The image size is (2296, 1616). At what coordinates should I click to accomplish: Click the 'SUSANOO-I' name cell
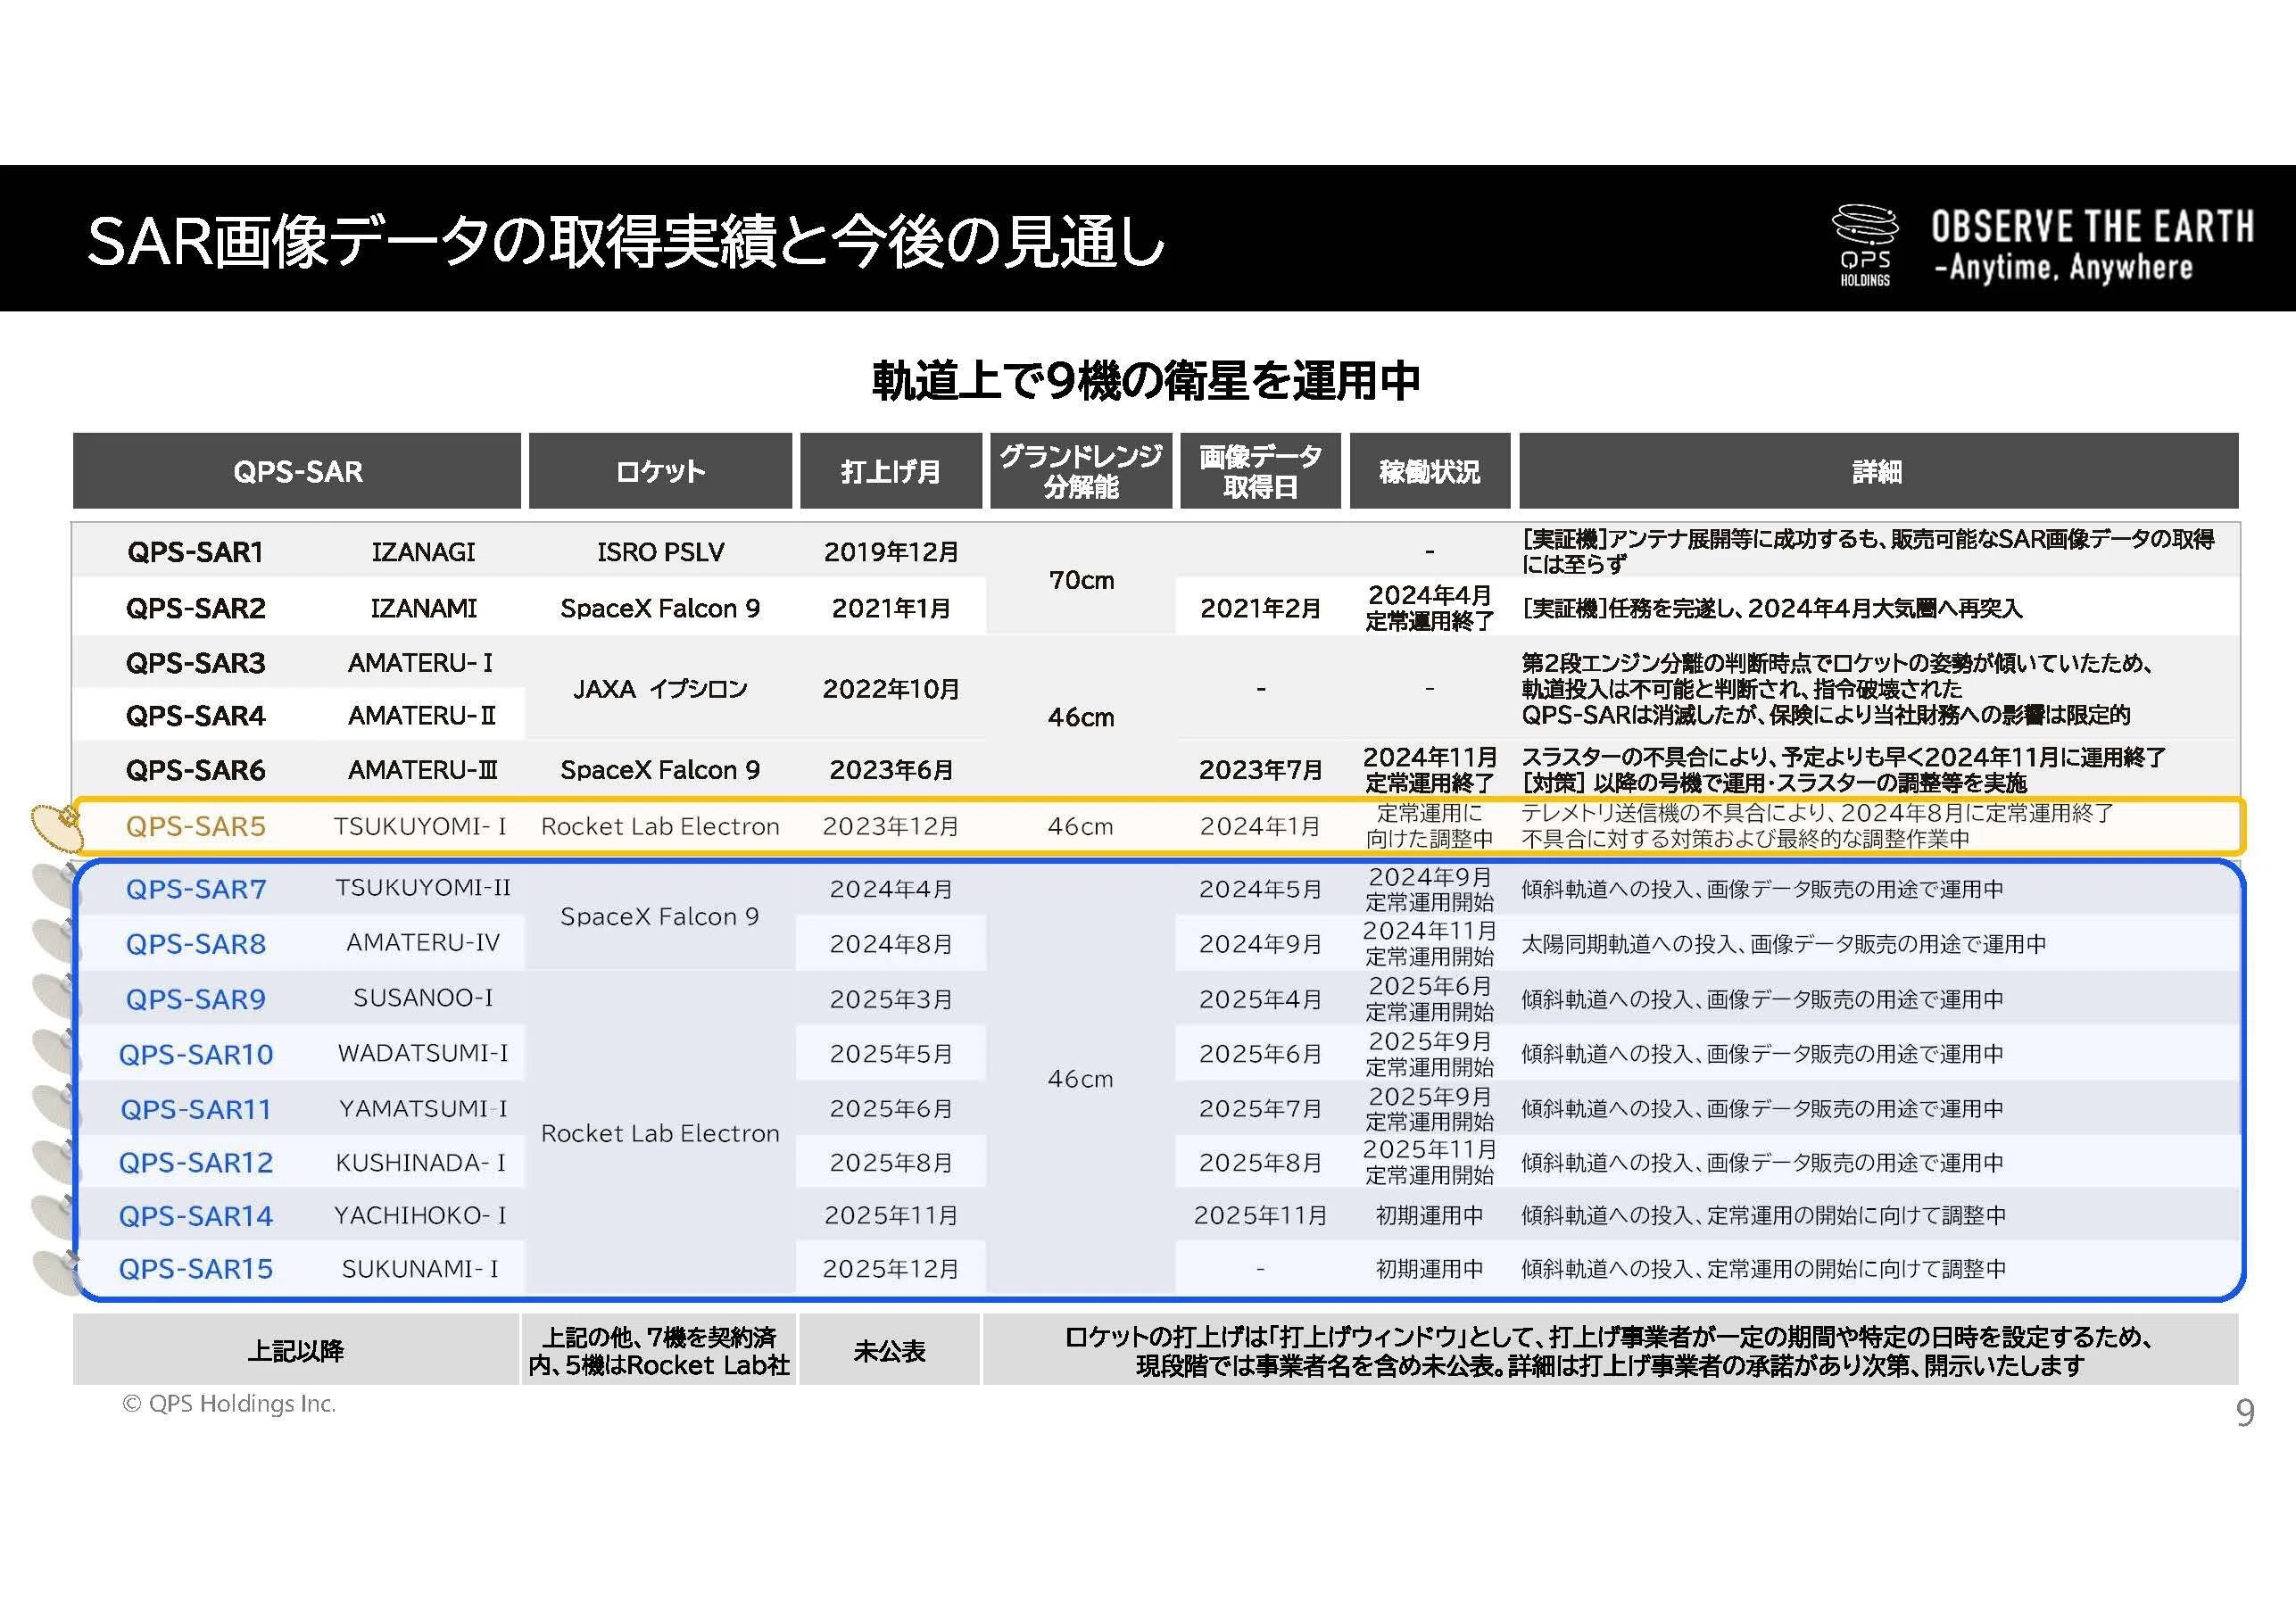pos(423,997)
